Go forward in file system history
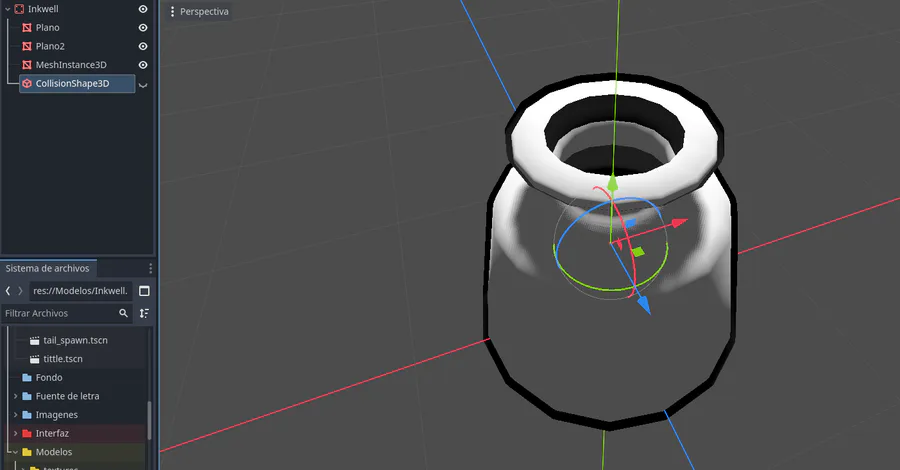The height and width of the screenshot is (470, 900). click(x=20, y=291)
